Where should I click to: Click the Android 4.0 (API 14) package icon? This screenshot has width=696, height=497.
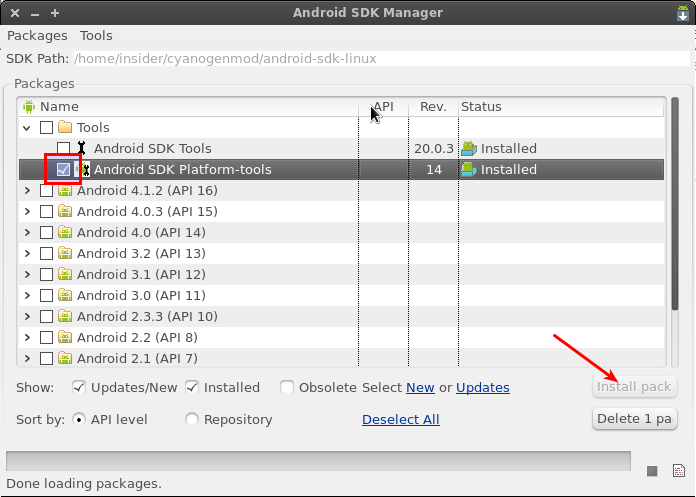(x=65, y=233)
